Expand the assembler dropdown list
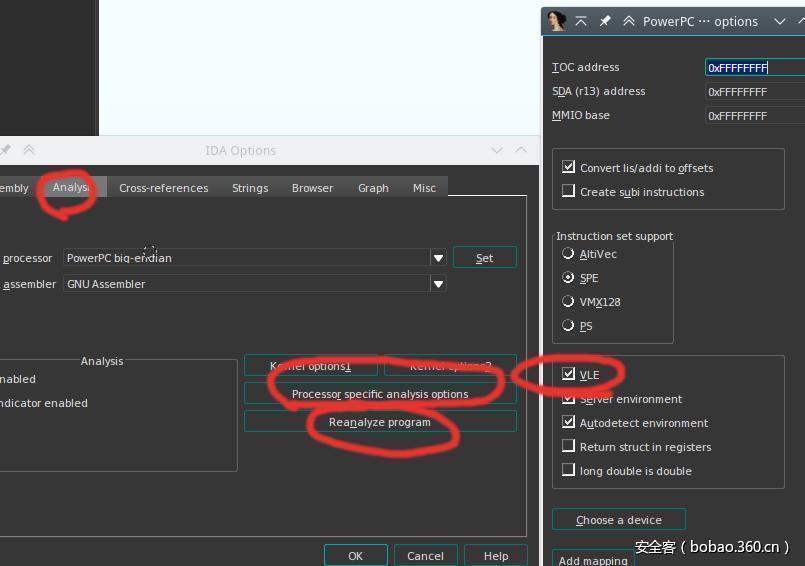The image size is (805, 566). [438, 284]
